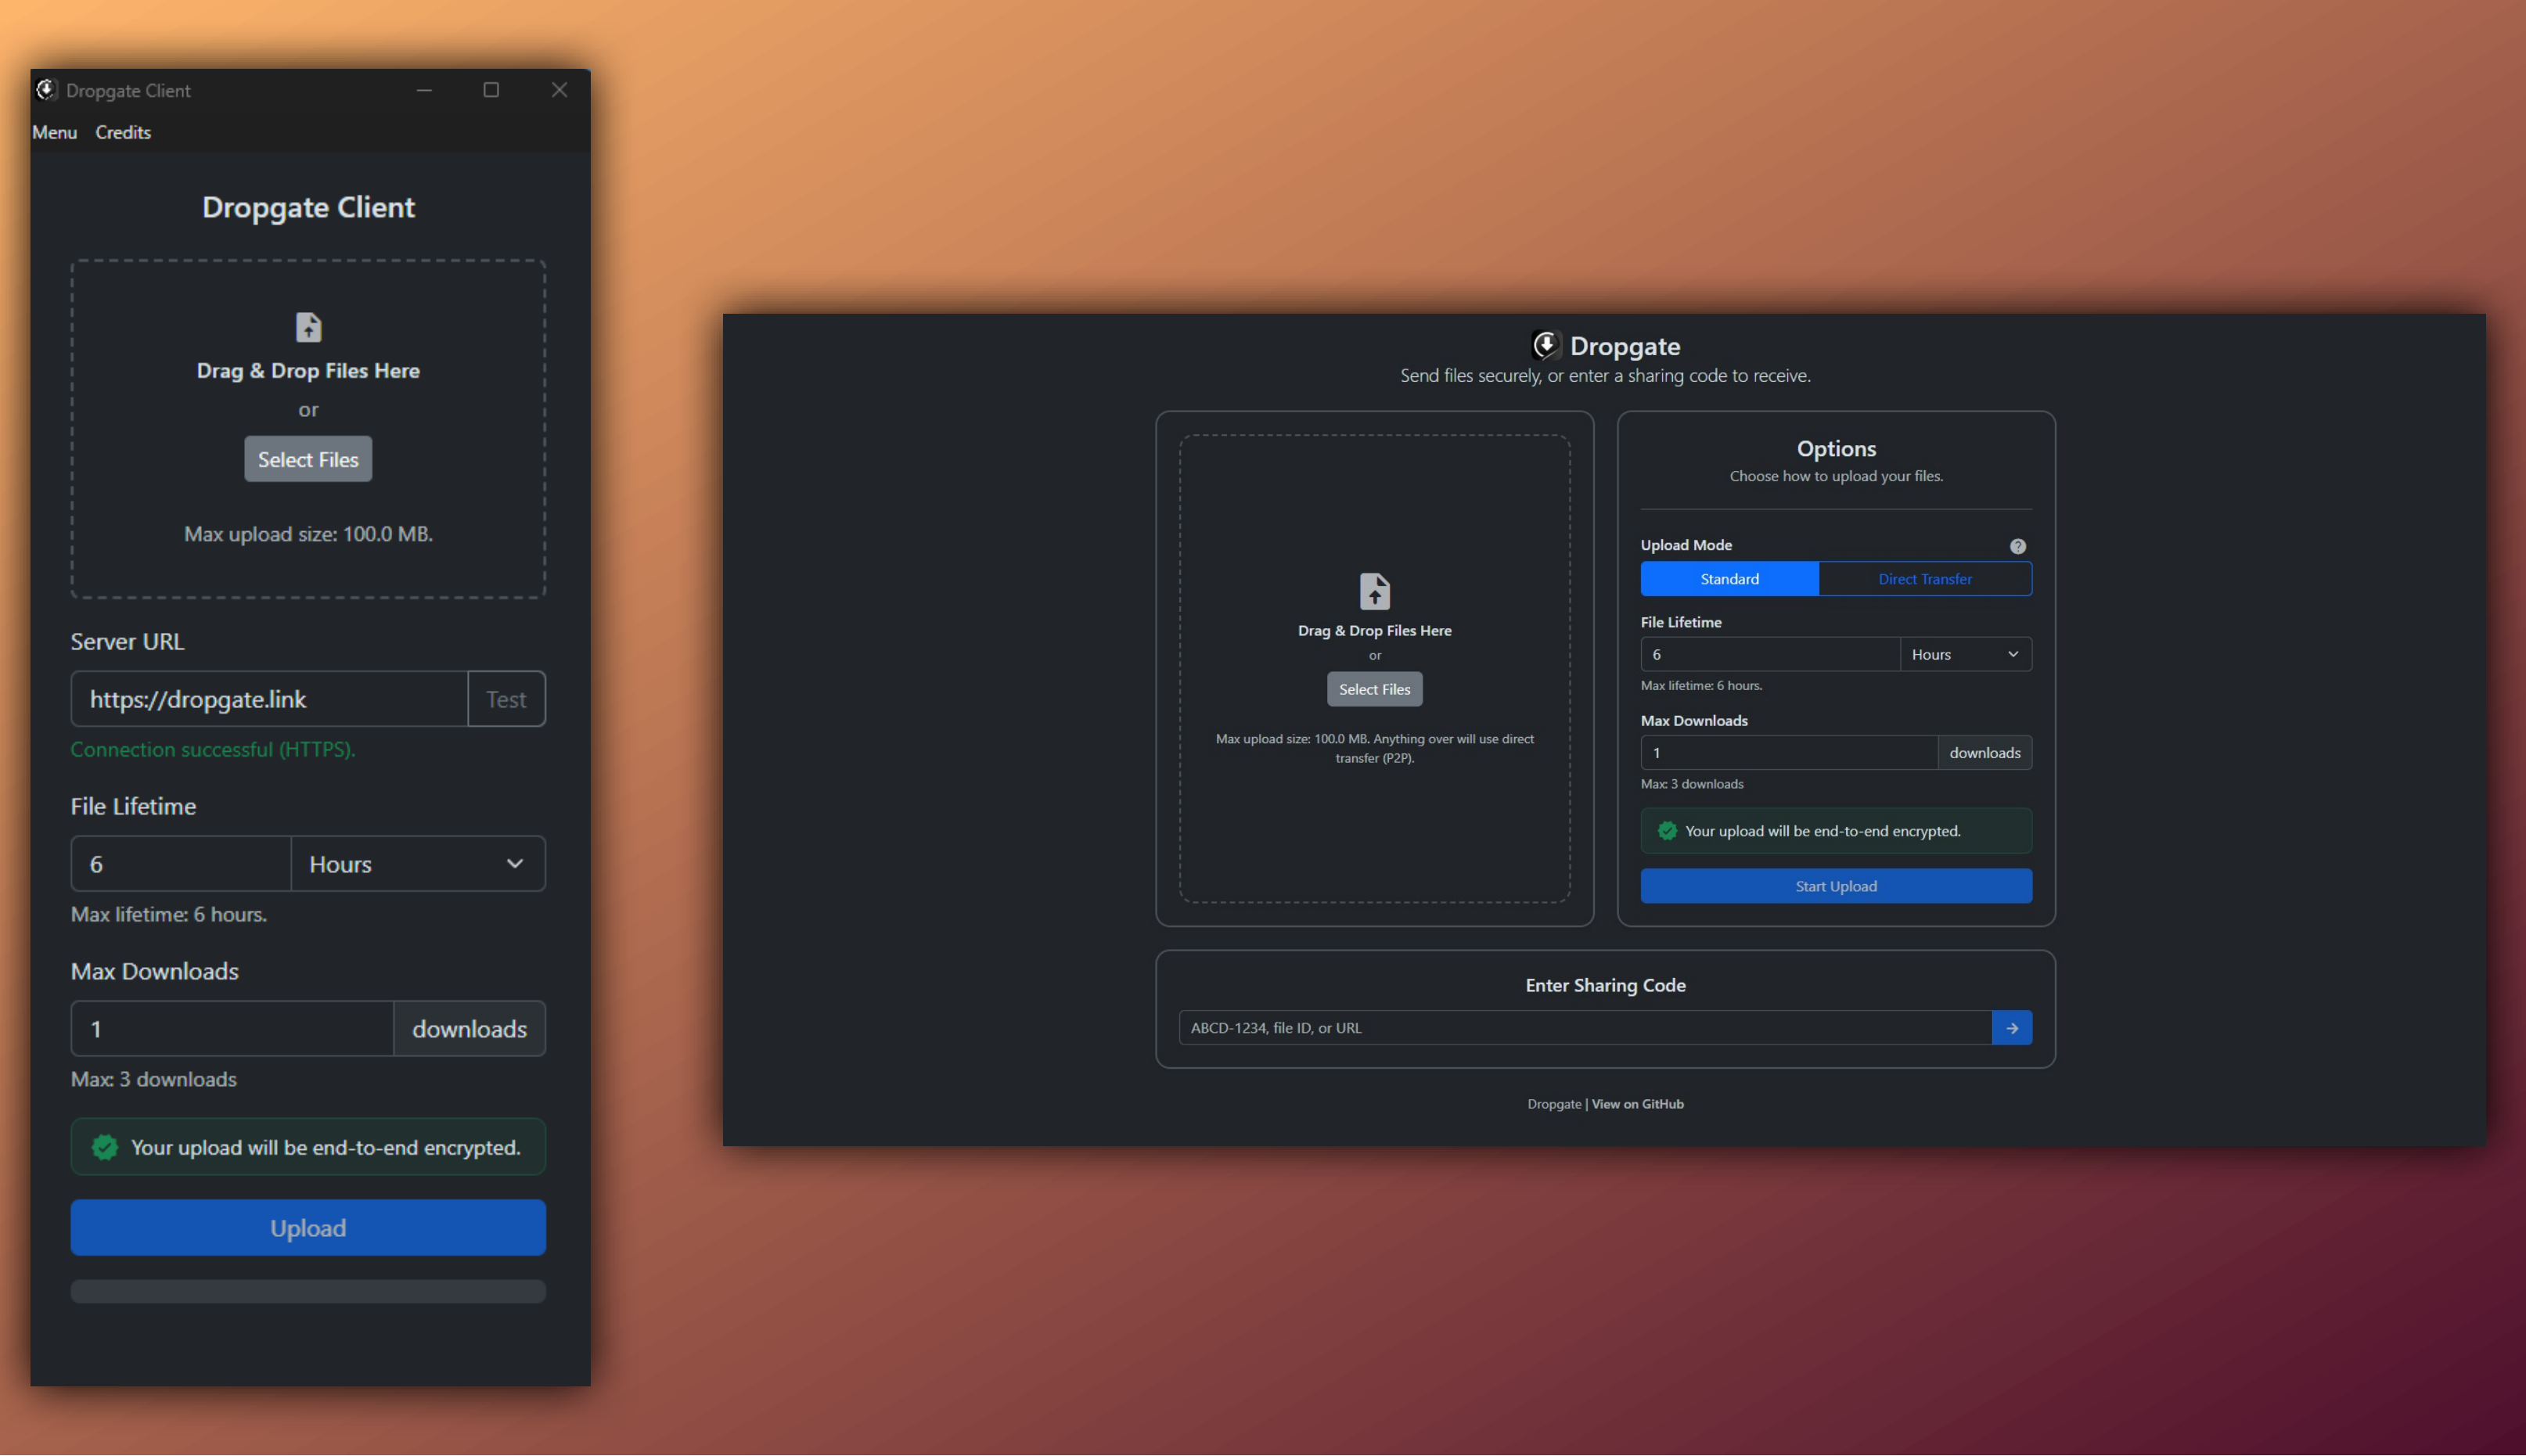This screenshot has width=2526, height=1456.
Task: Click the 'Enter Sharing Code' heading
Action: pyautogui.click(x=1605, y=985)
